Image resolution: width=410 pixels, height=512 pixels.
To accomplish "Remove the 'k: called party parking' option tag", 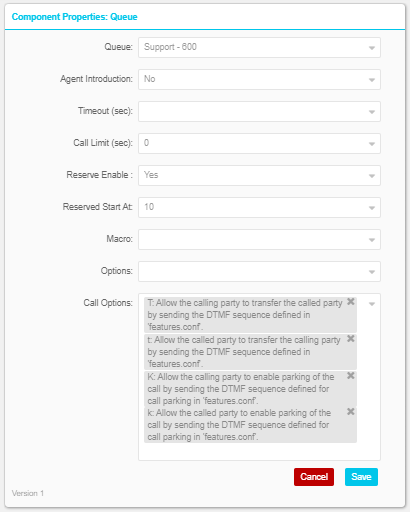I will (x=351, y=412).
